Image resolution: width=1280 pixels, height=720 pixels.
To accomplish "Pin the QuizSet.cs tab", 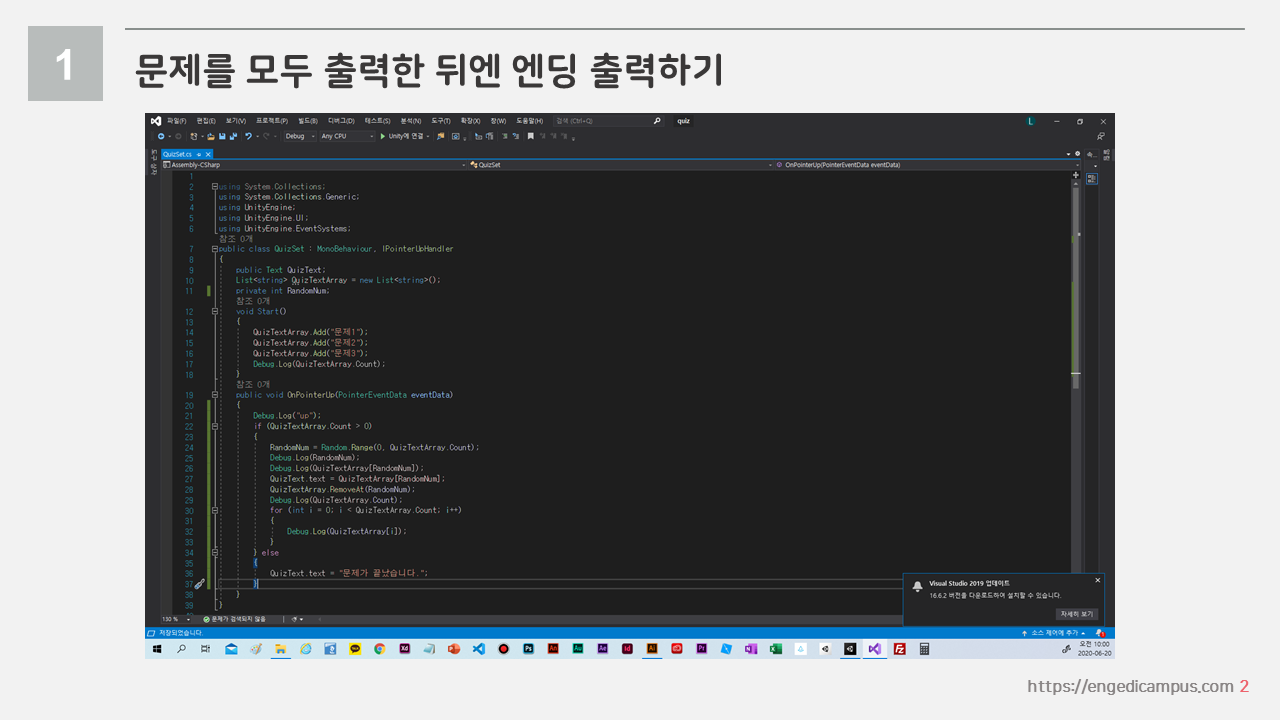I will tap(199, 154).
